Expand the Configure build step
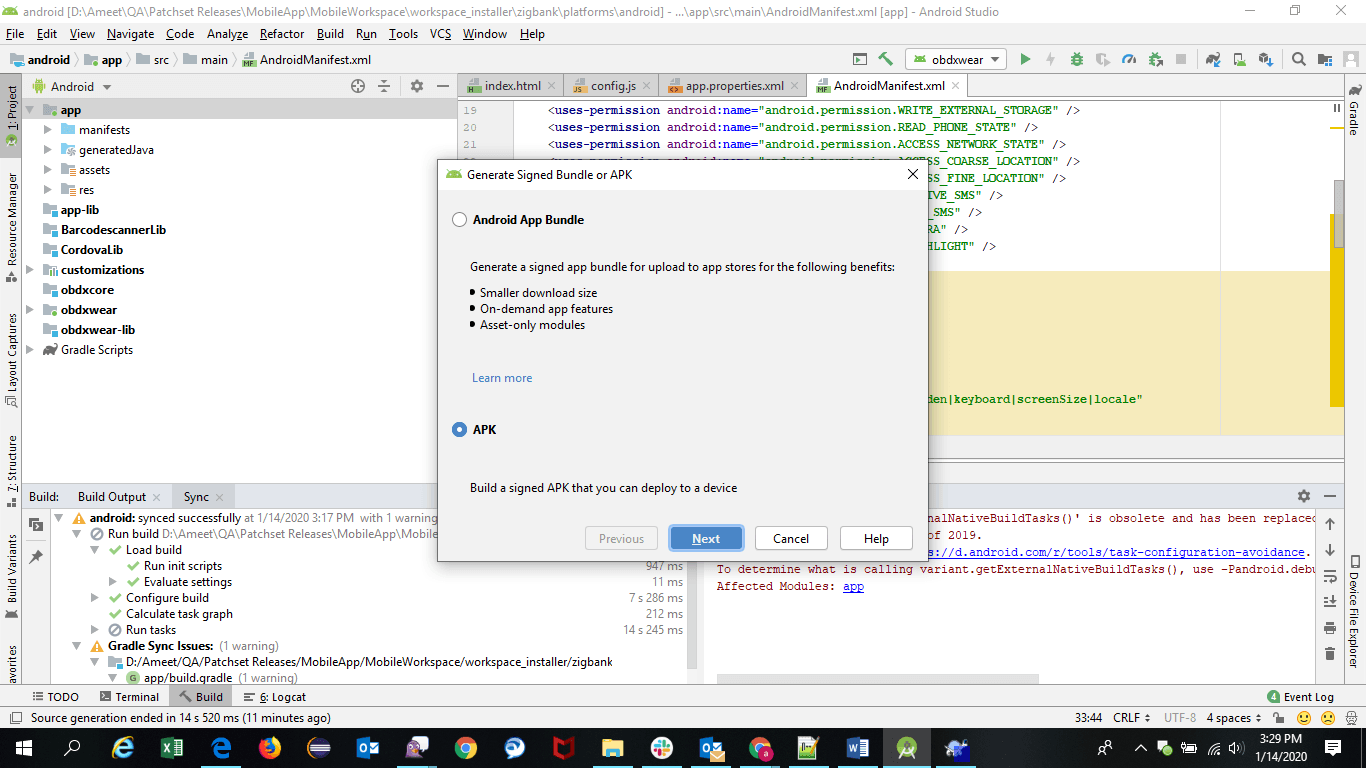 (x=95, y=598)
